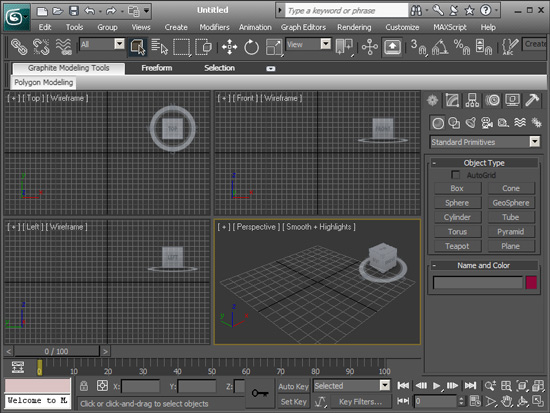The width and height of the screenshot is (550, 413).
Task: Switch to the Selection ribbon tab
Action: point(220,68)
